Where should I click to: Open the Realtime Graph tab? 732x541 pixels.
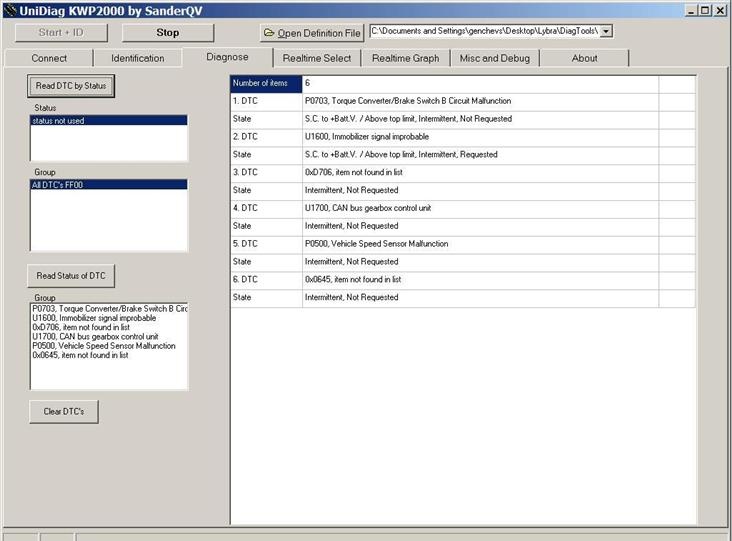(x=405, y=58)
